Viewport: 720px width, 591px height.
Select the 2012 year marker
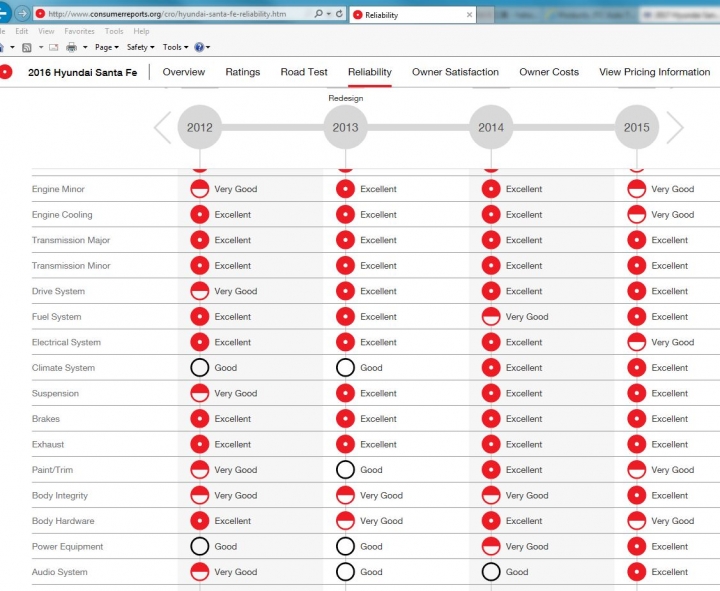(x=200, y=127)
